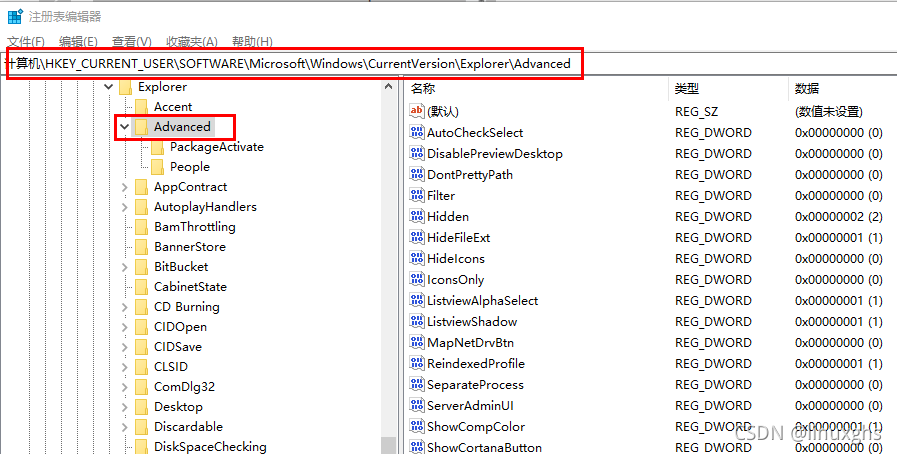Click the DWORD icon beside ListviewShadow
897x454 pixels.
click(x=417, y=321)
